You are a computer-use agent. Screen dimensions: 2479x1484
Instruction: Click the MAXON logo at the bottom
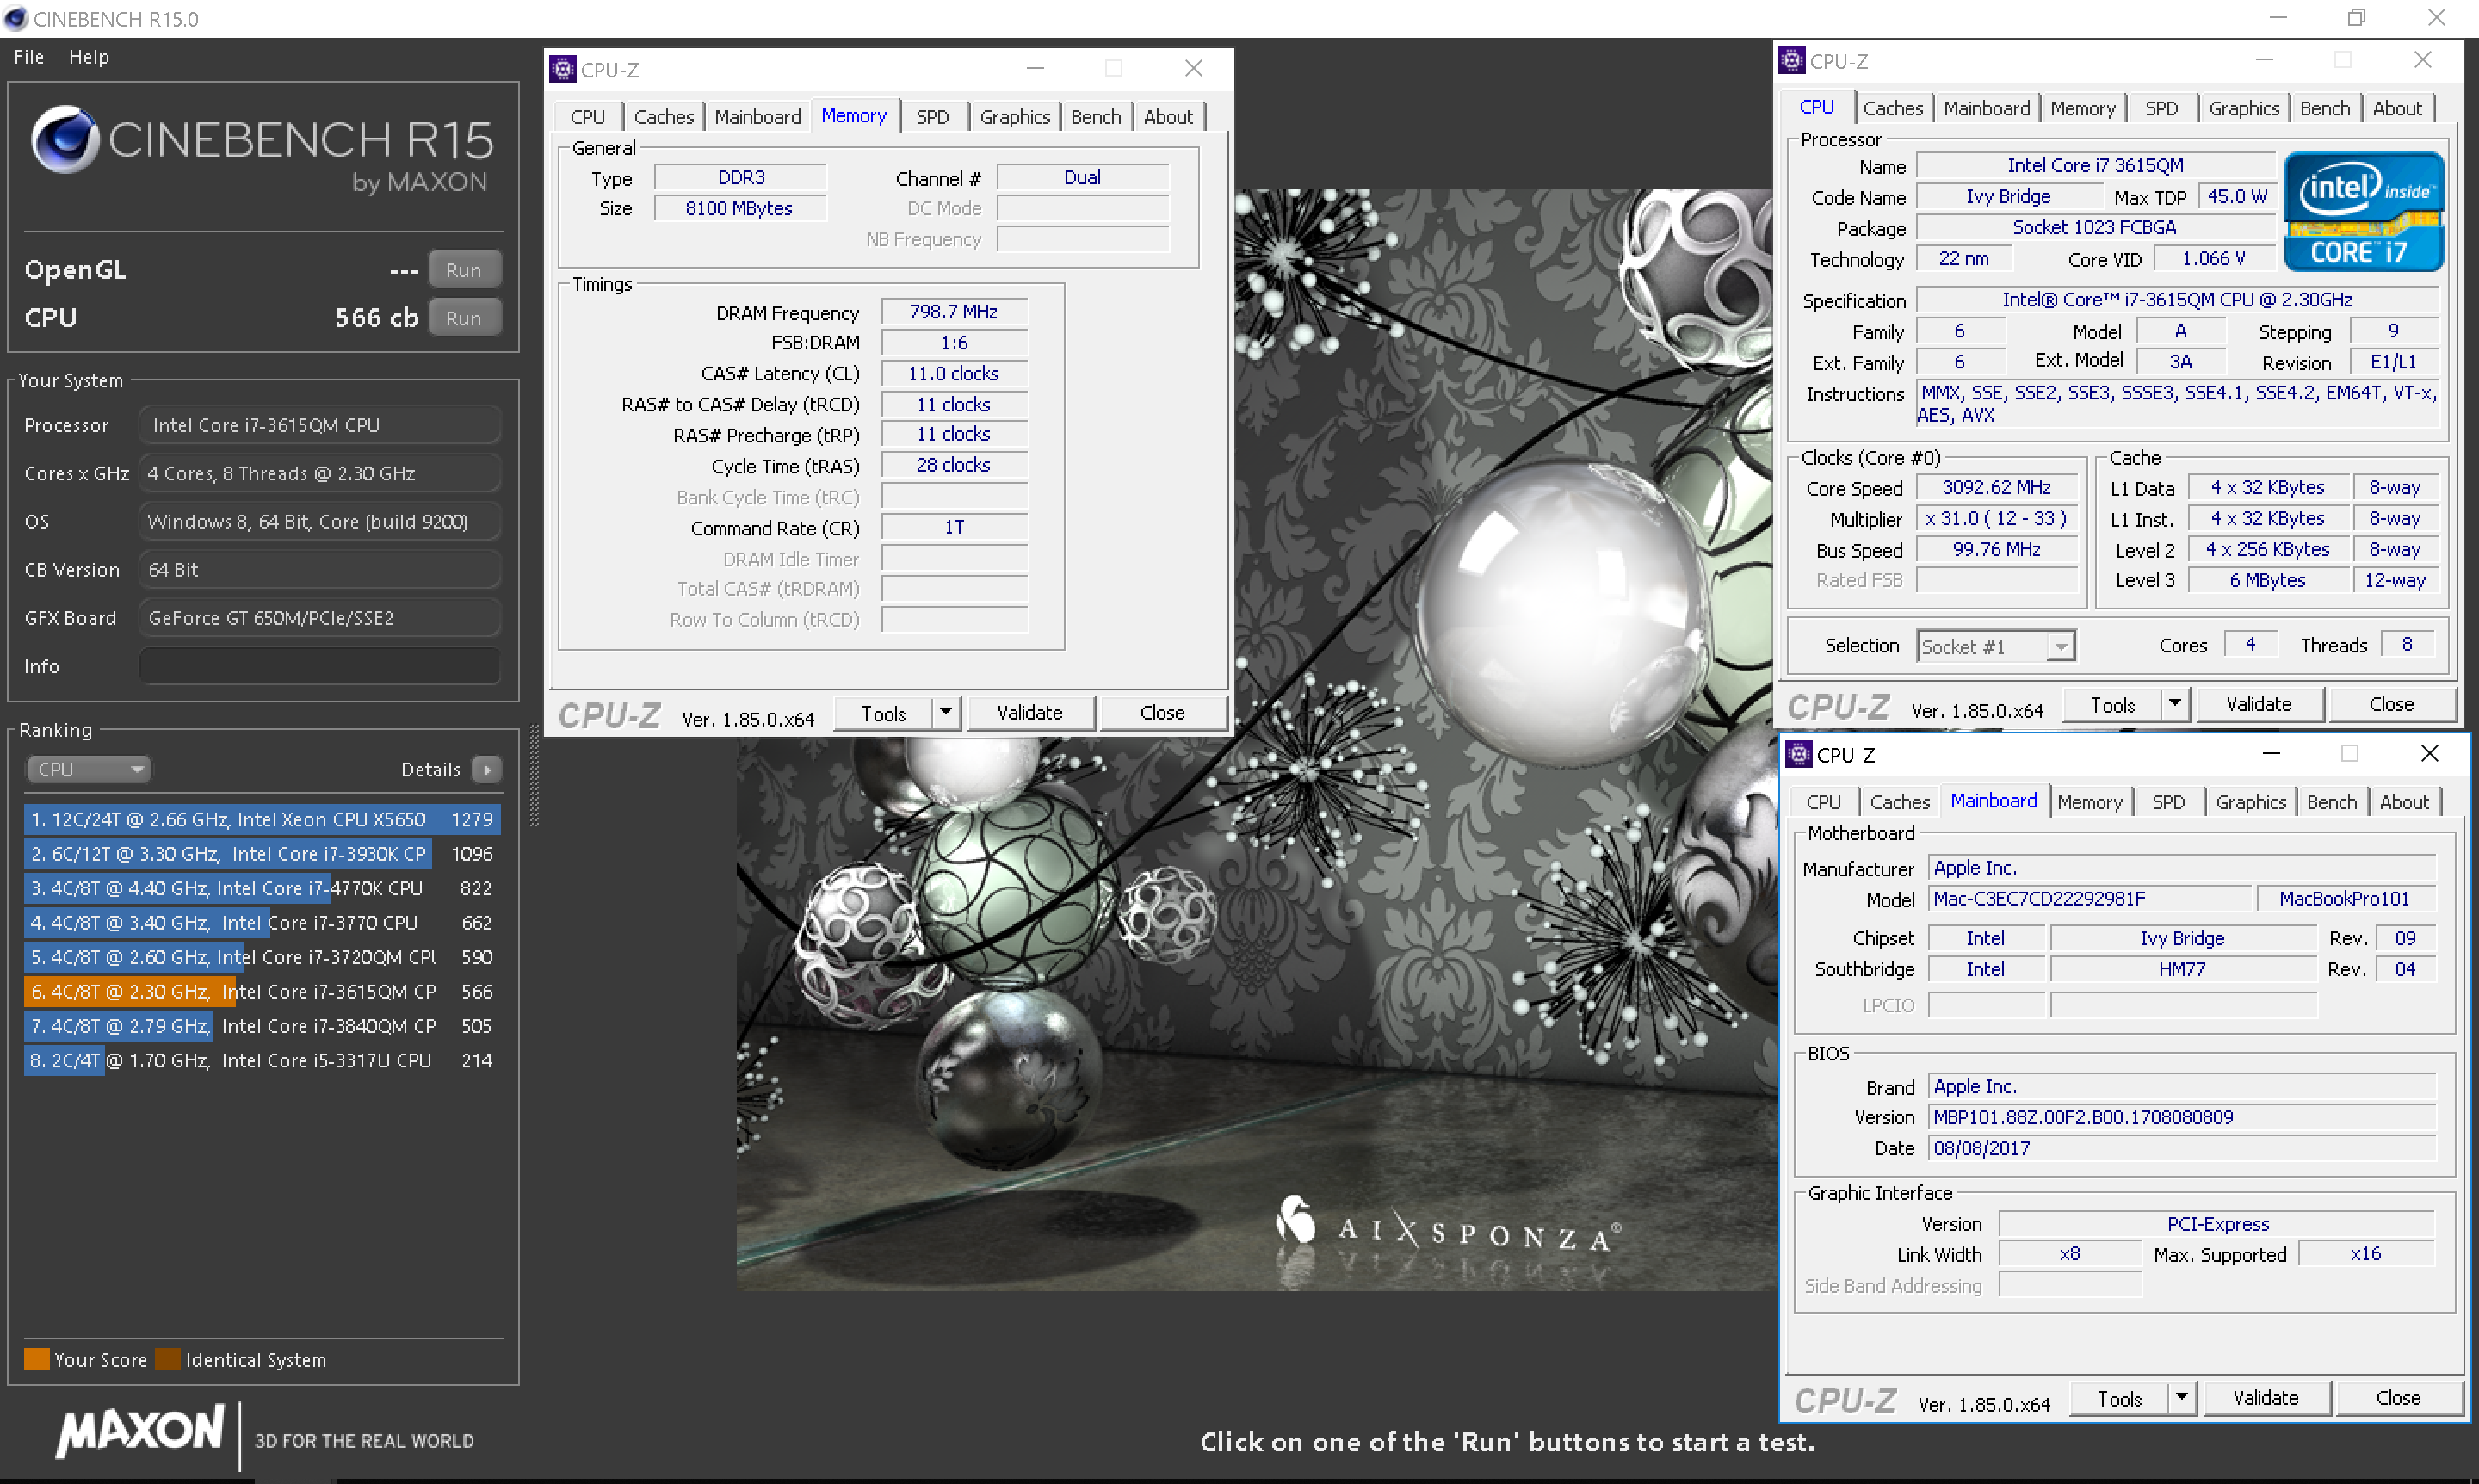coord(141,1431)
